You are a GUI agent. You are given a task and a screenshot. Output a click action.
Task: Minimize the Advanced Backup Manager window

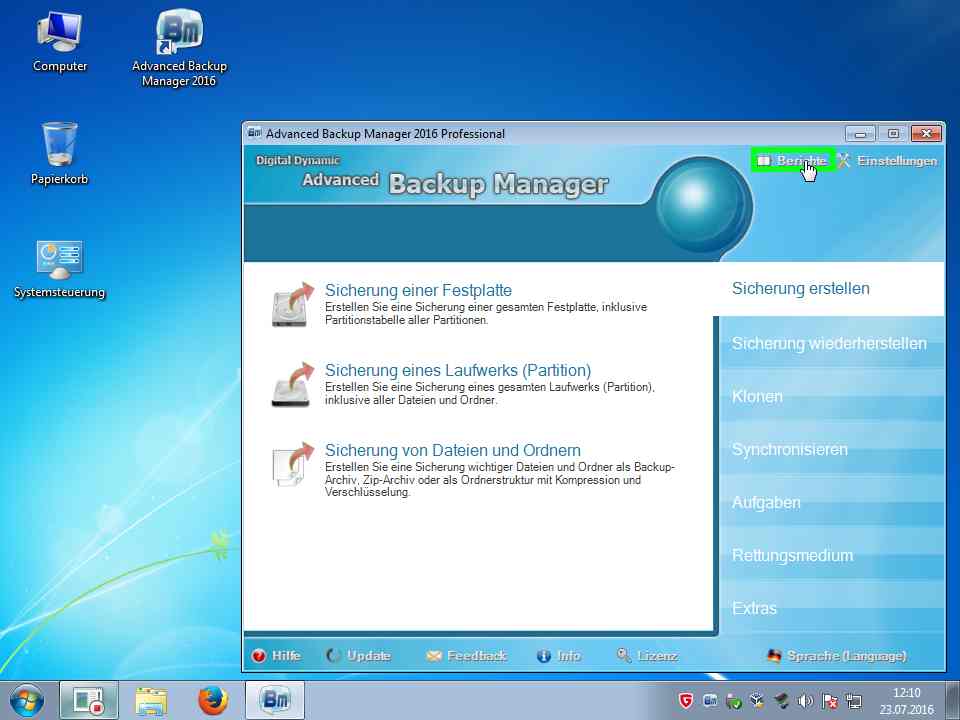click(x=860, y=133)
